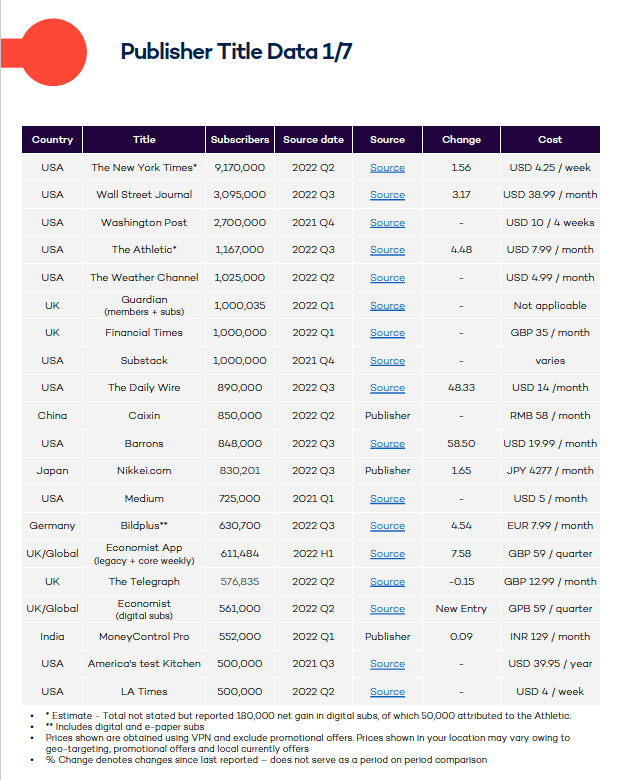Open the Bildplus Source link
Screen dimensions: 617x780
click(x=387, y=526)
